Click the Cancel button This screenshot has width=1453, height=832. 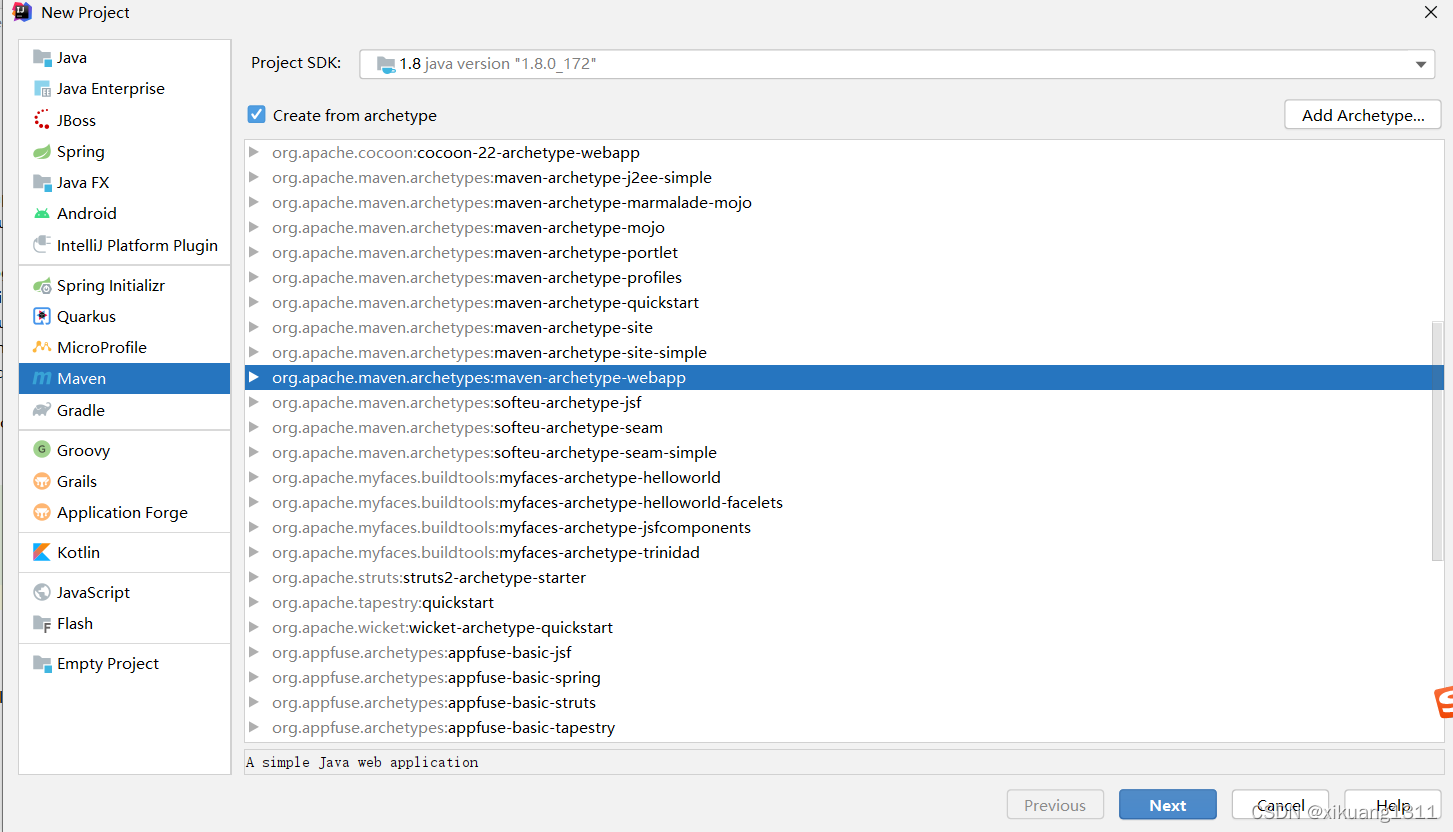click(1281, 805)
